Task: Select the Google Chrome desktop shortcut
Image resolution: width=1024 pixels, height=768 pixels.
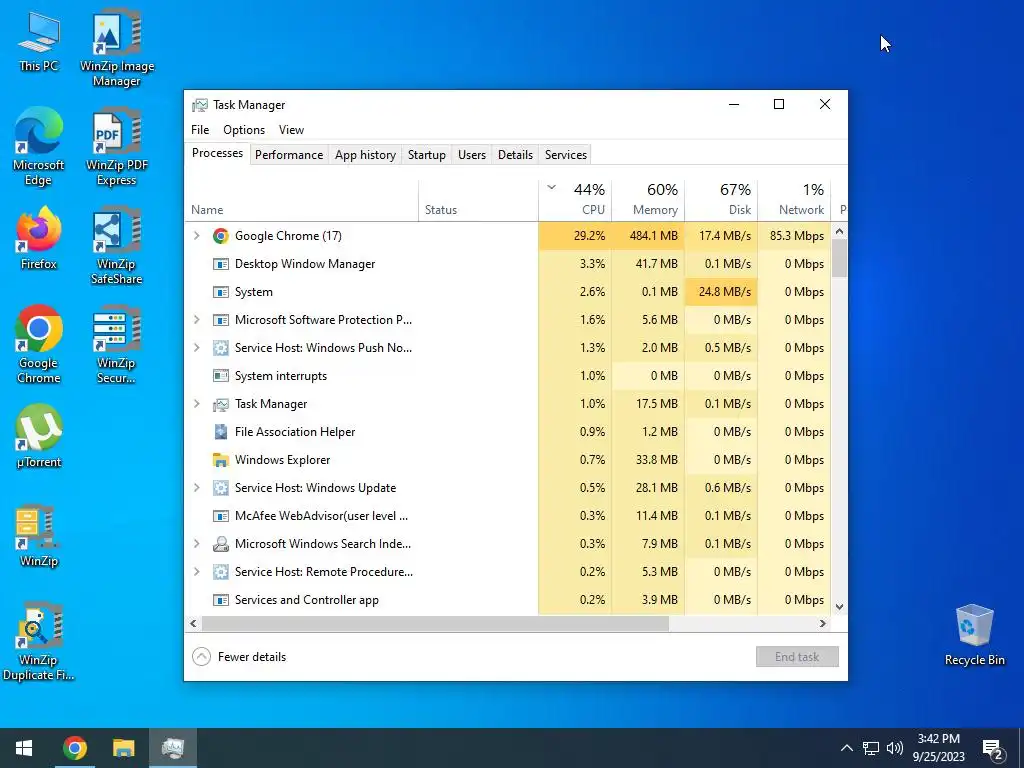Action: [39, 344]
